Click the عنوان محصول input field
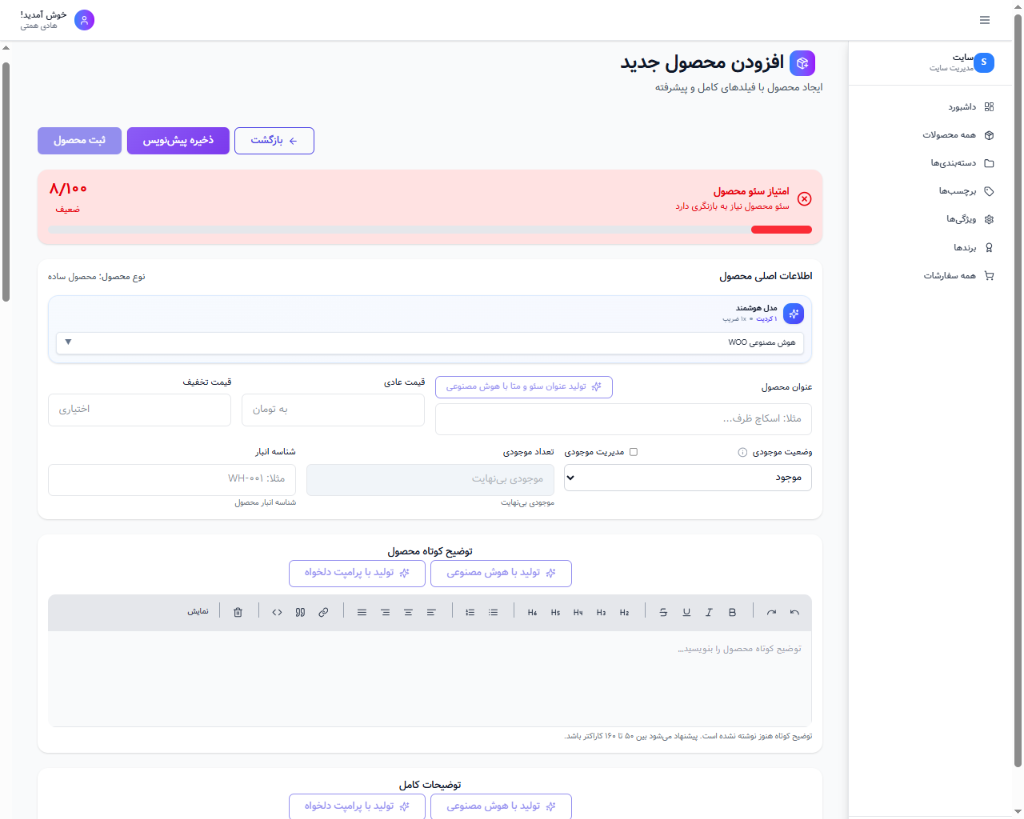Screen dimensions: 1024x819 (624, 419)
